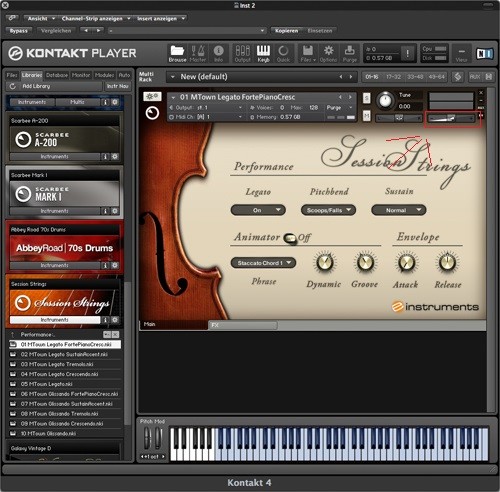The width and height of the screenshot is (500, 492).
Task: Toggle Instr Nav button
Action: (x=118, y=86)
